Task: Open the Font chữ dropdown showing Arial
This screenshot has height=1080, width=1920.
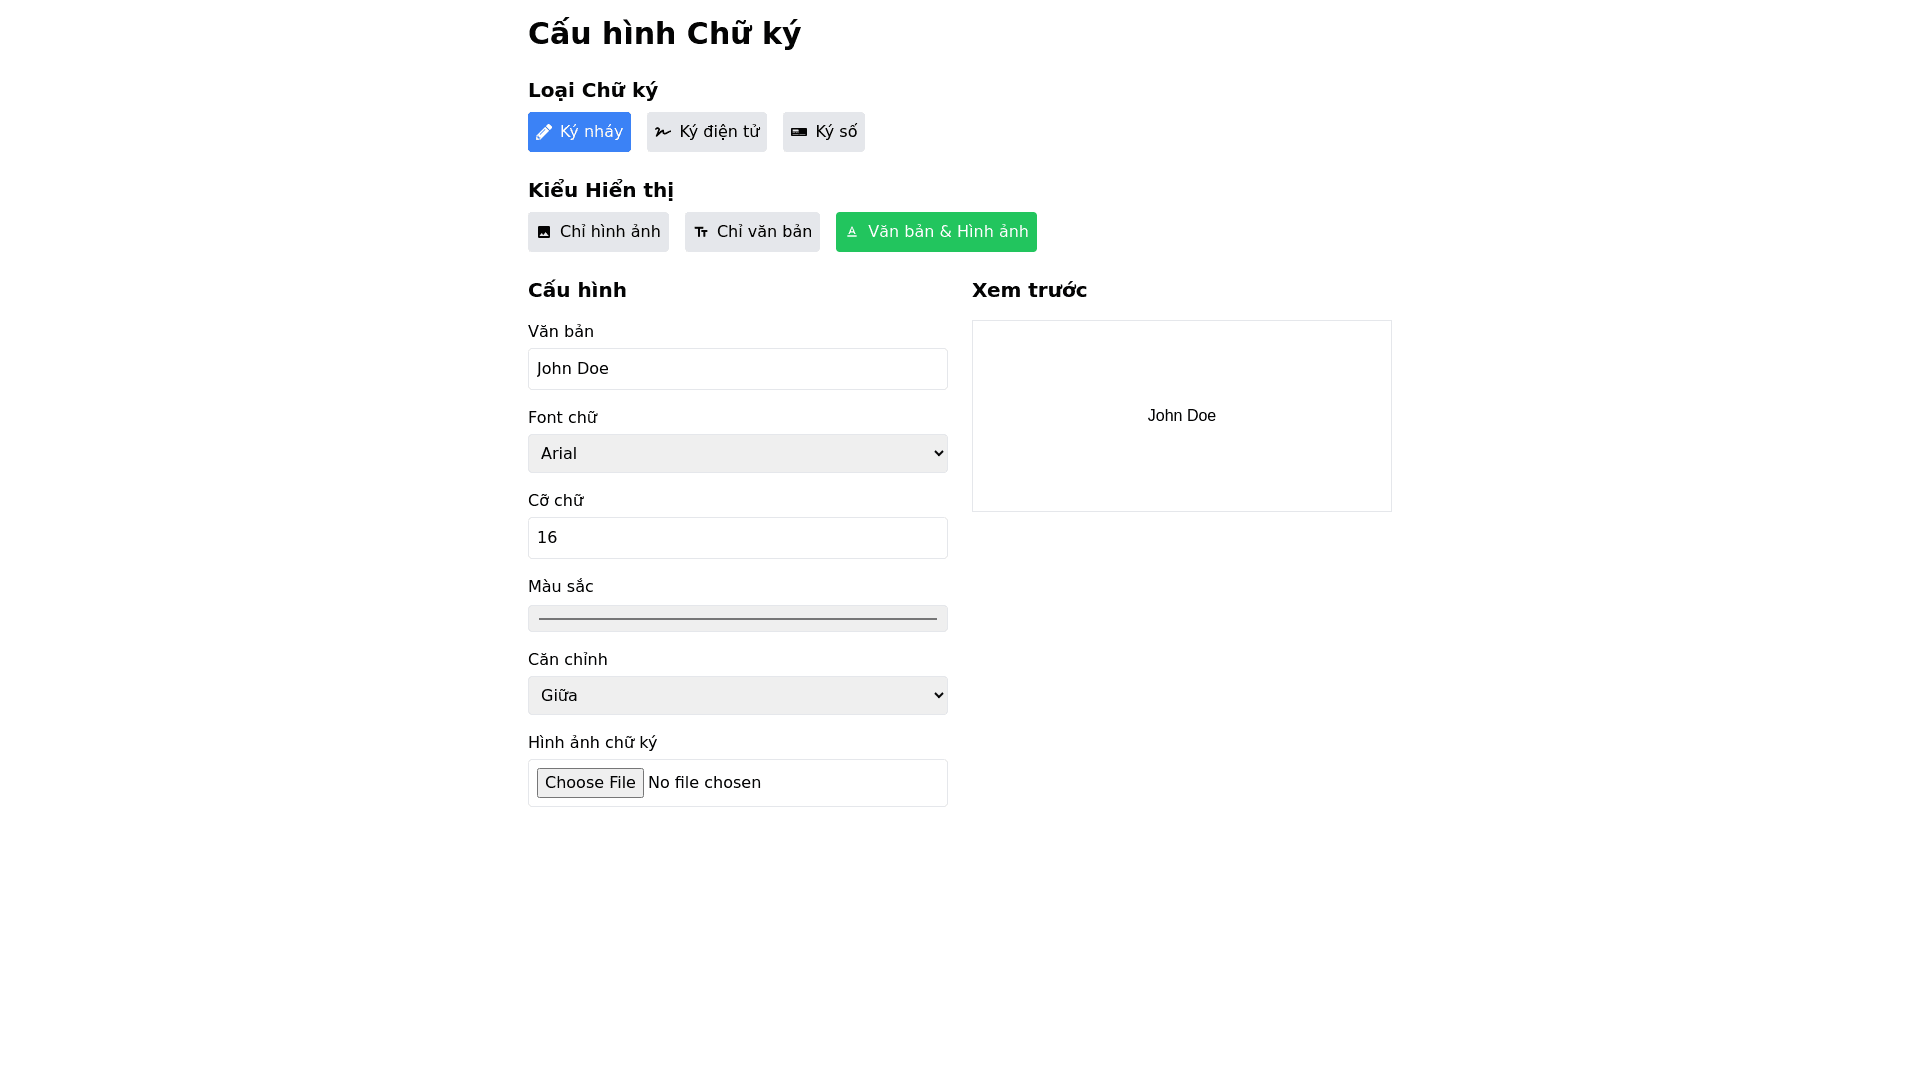Action: point(738,454)
